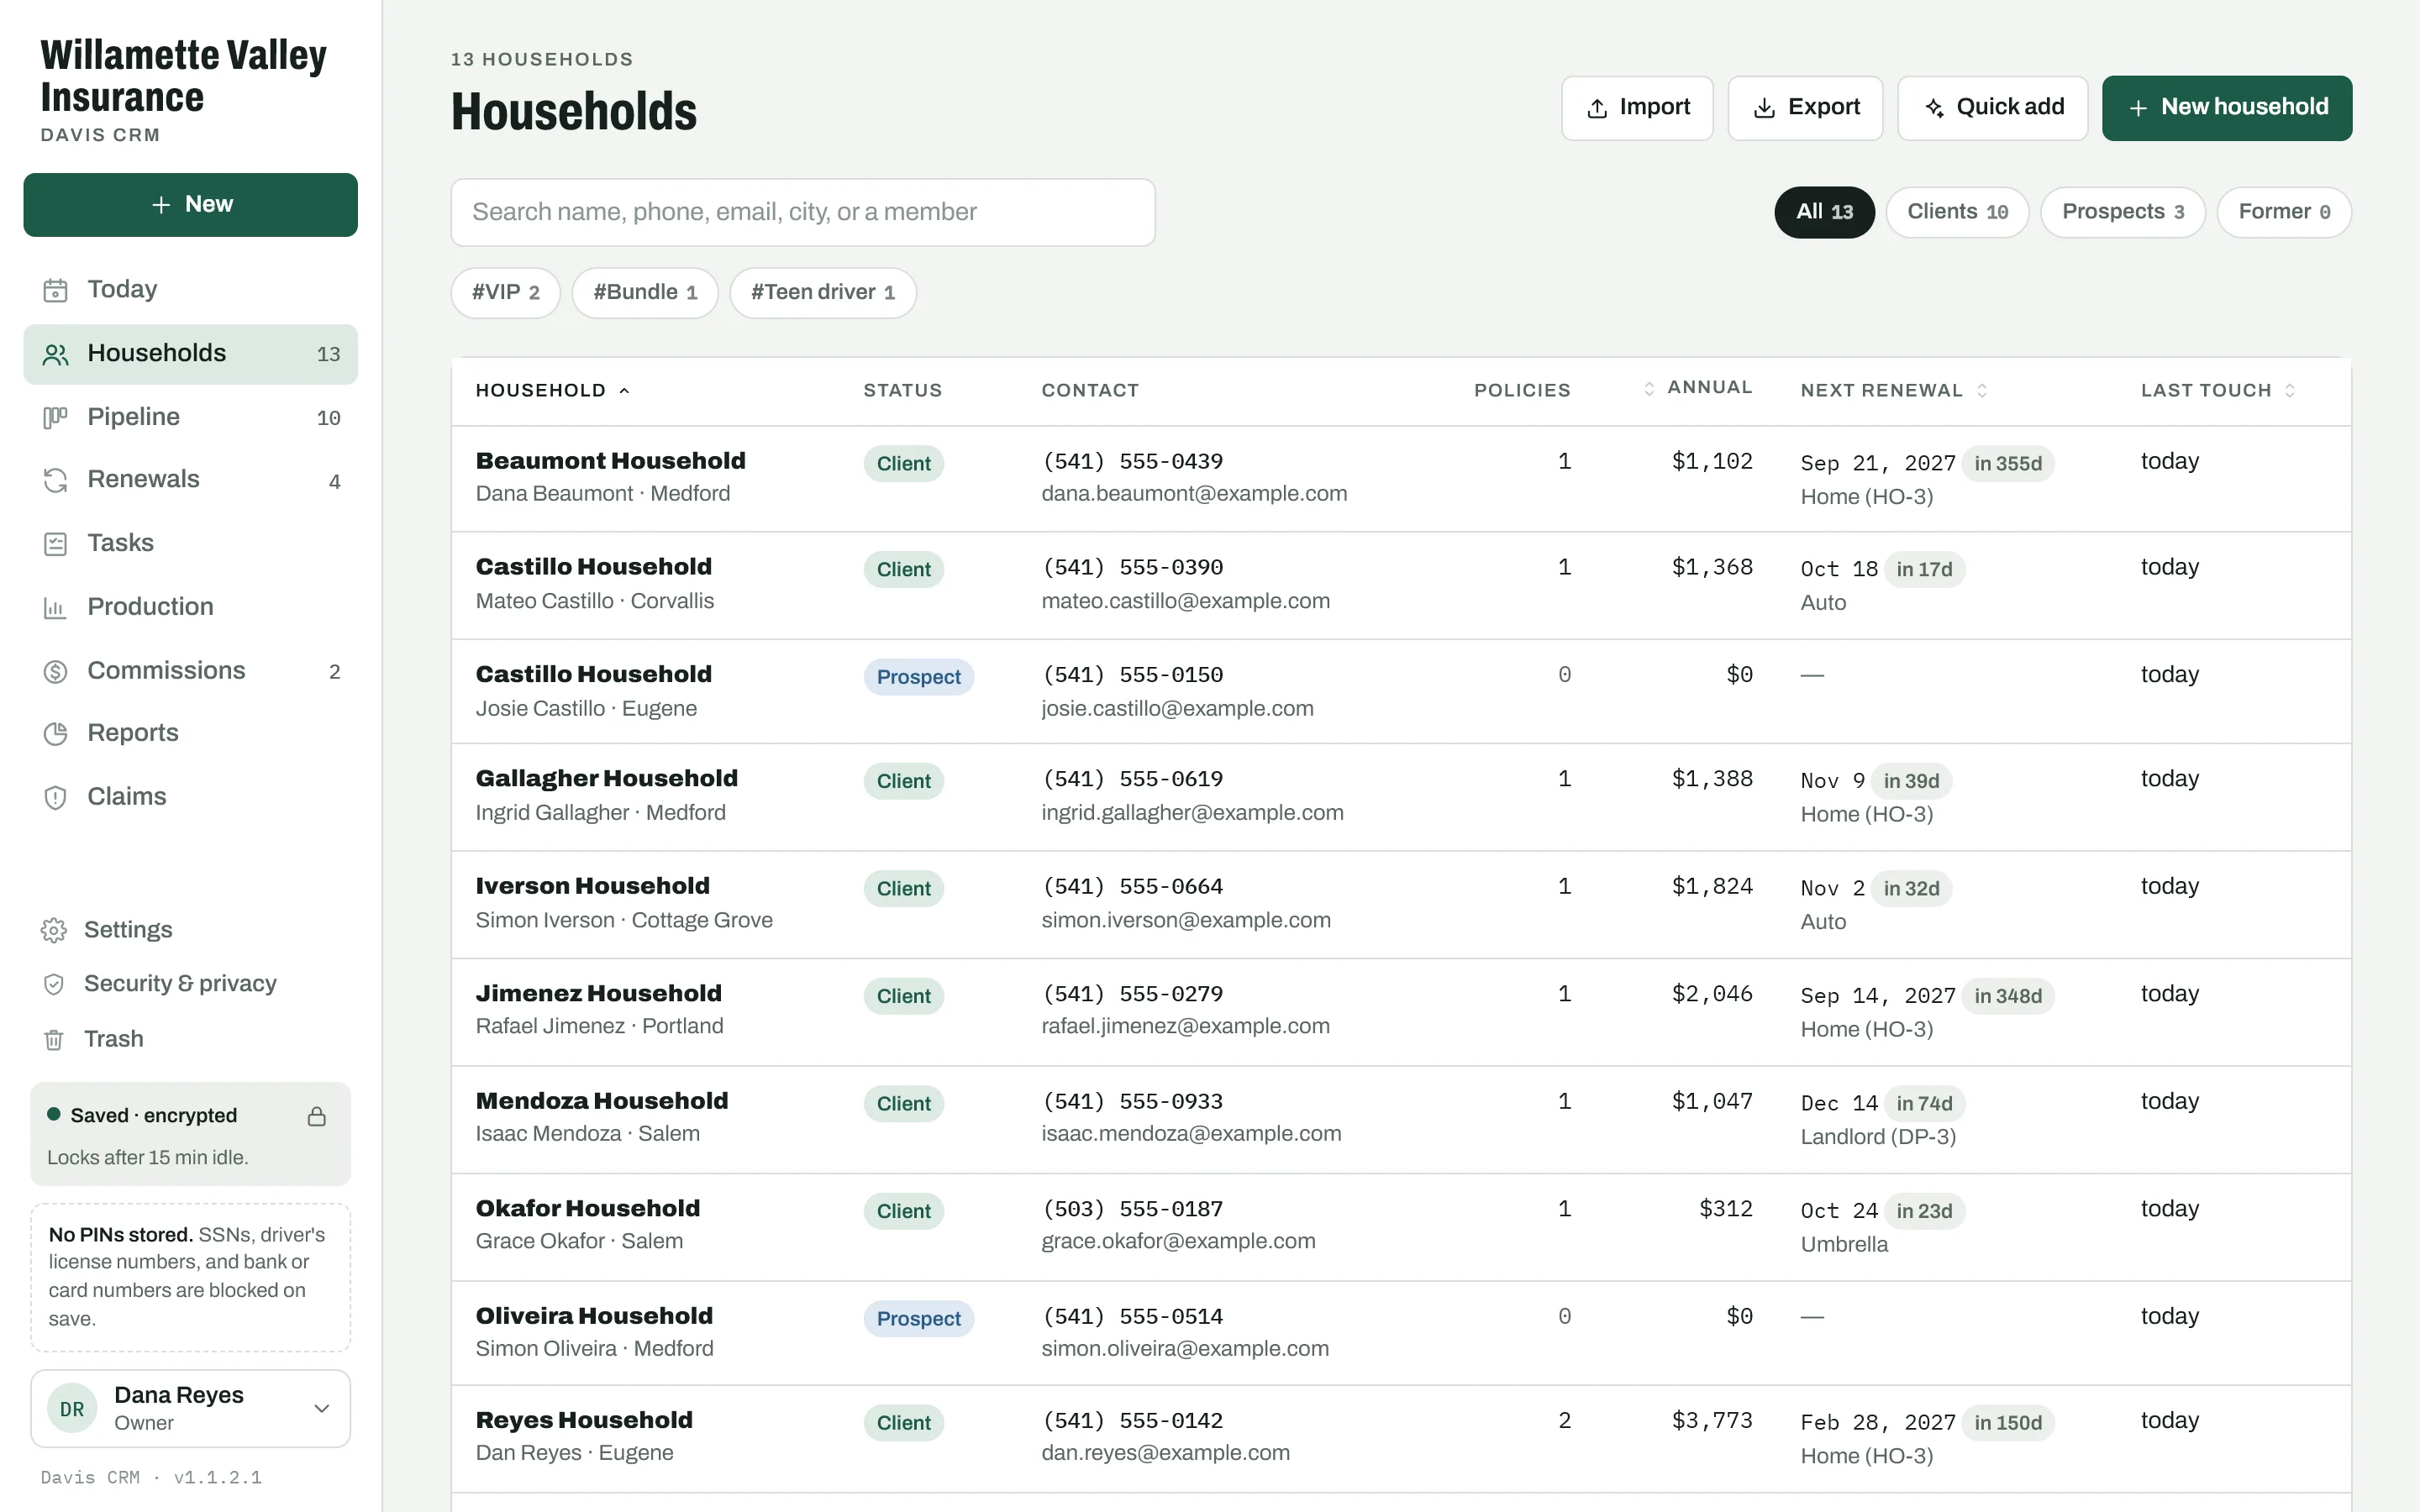This screenshot has height=1512, width=2420.
Task: Click the lock icon in Saved encrypted box
Action: point(317,1116)
